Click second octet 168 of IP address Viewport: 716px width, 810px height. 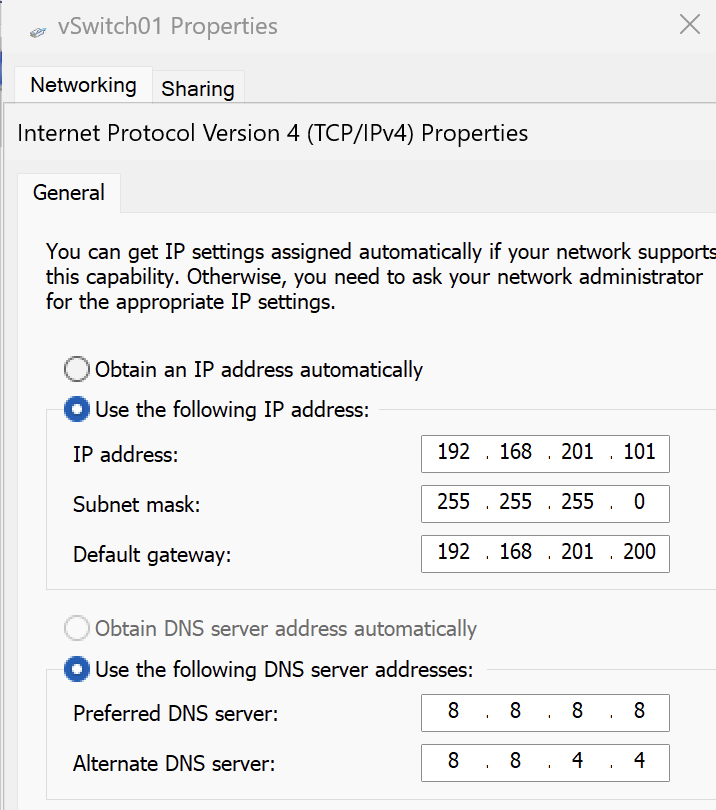coord(516,453)
